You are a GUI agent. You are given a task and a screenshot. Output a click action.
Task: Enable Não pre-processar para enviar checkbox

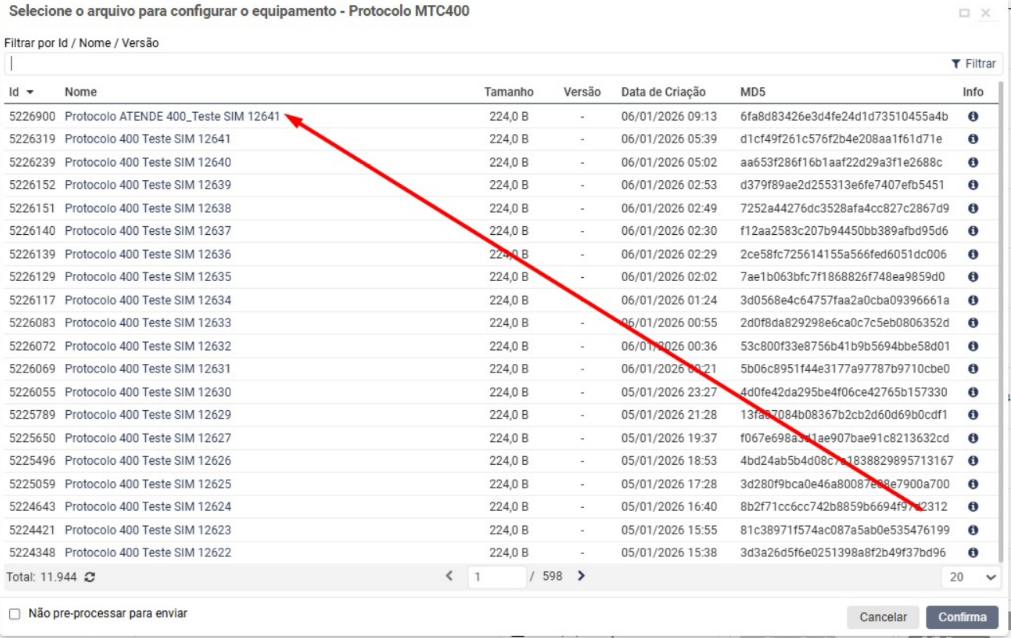click(x=14, y=613)
